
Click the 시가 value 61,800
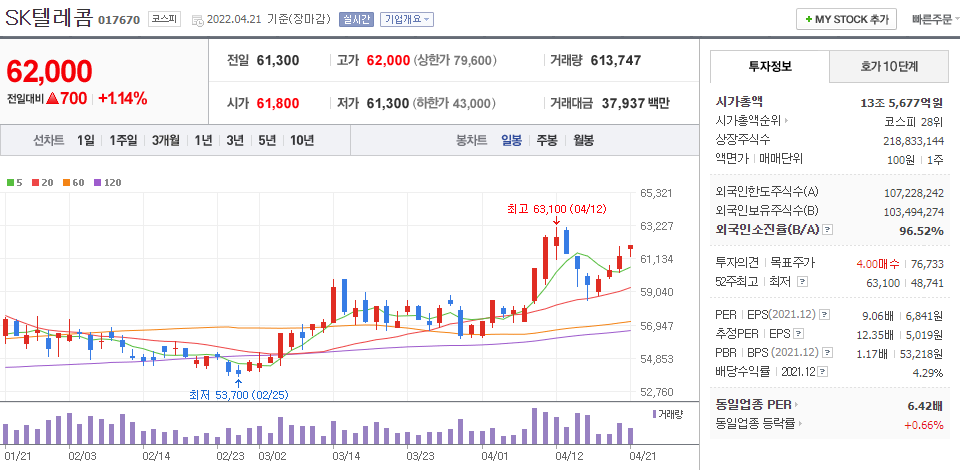278,103
